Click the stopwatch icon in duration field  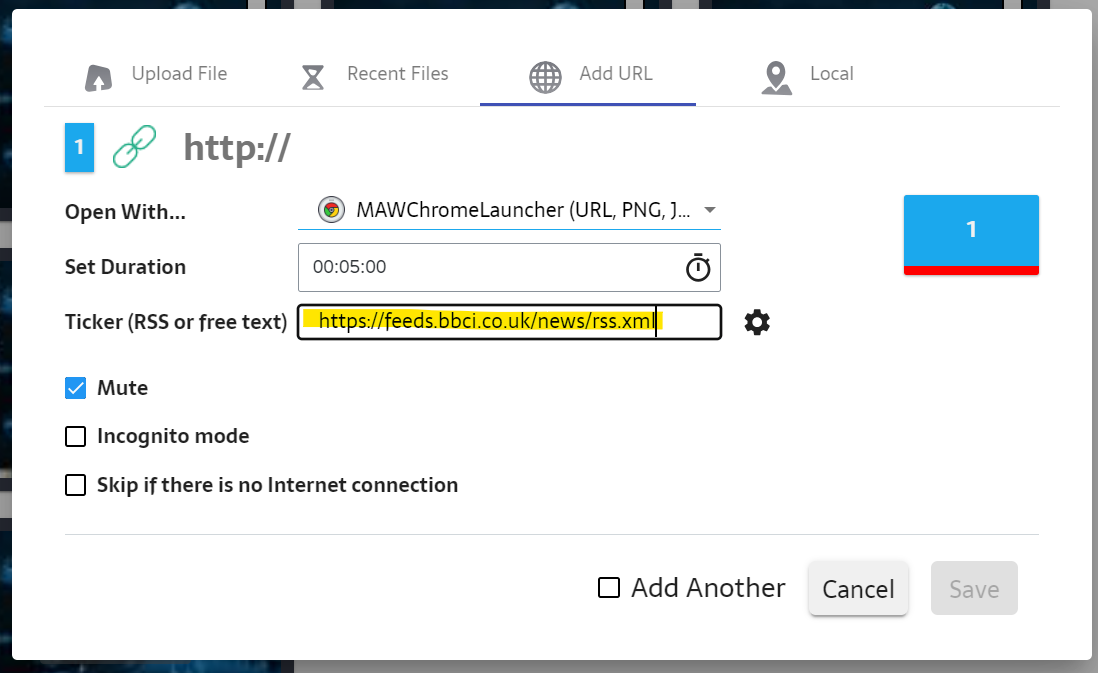pyautogui.click(x=697, y=267)
